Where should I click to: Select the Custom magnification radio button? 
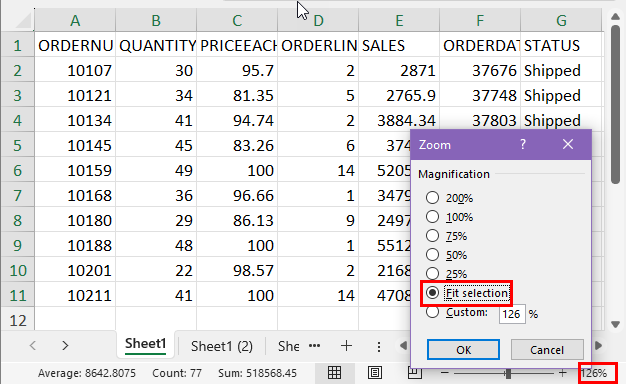click(432, 312)
